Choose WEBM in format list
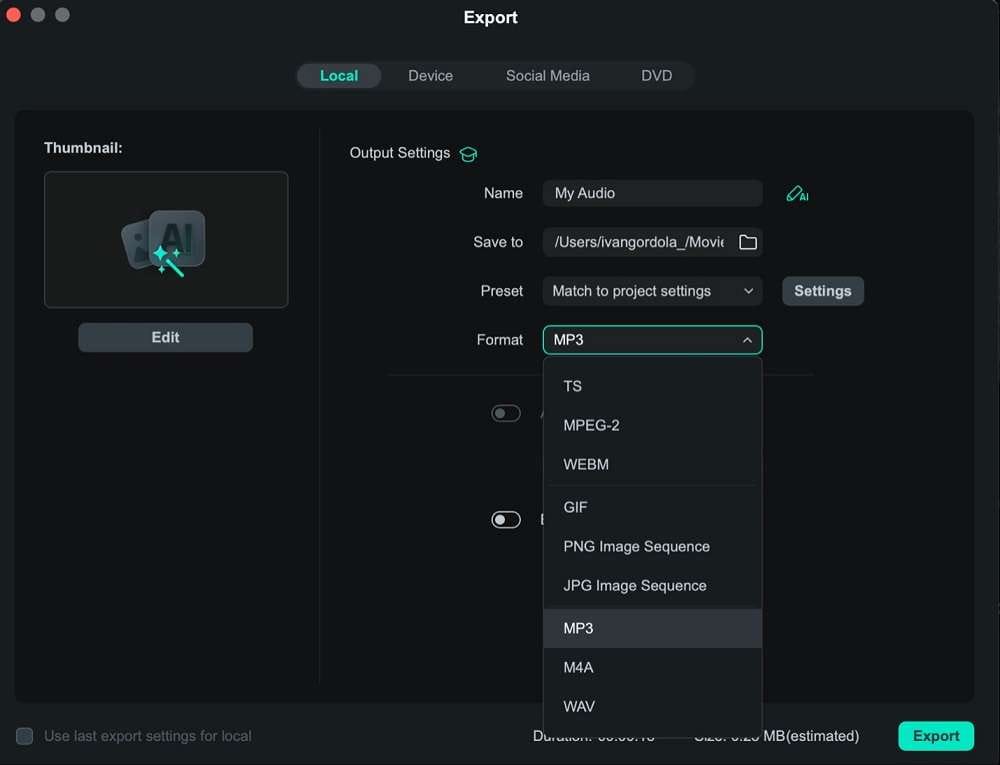Viewport: 1000px width, 765px height. coord(652,464)
